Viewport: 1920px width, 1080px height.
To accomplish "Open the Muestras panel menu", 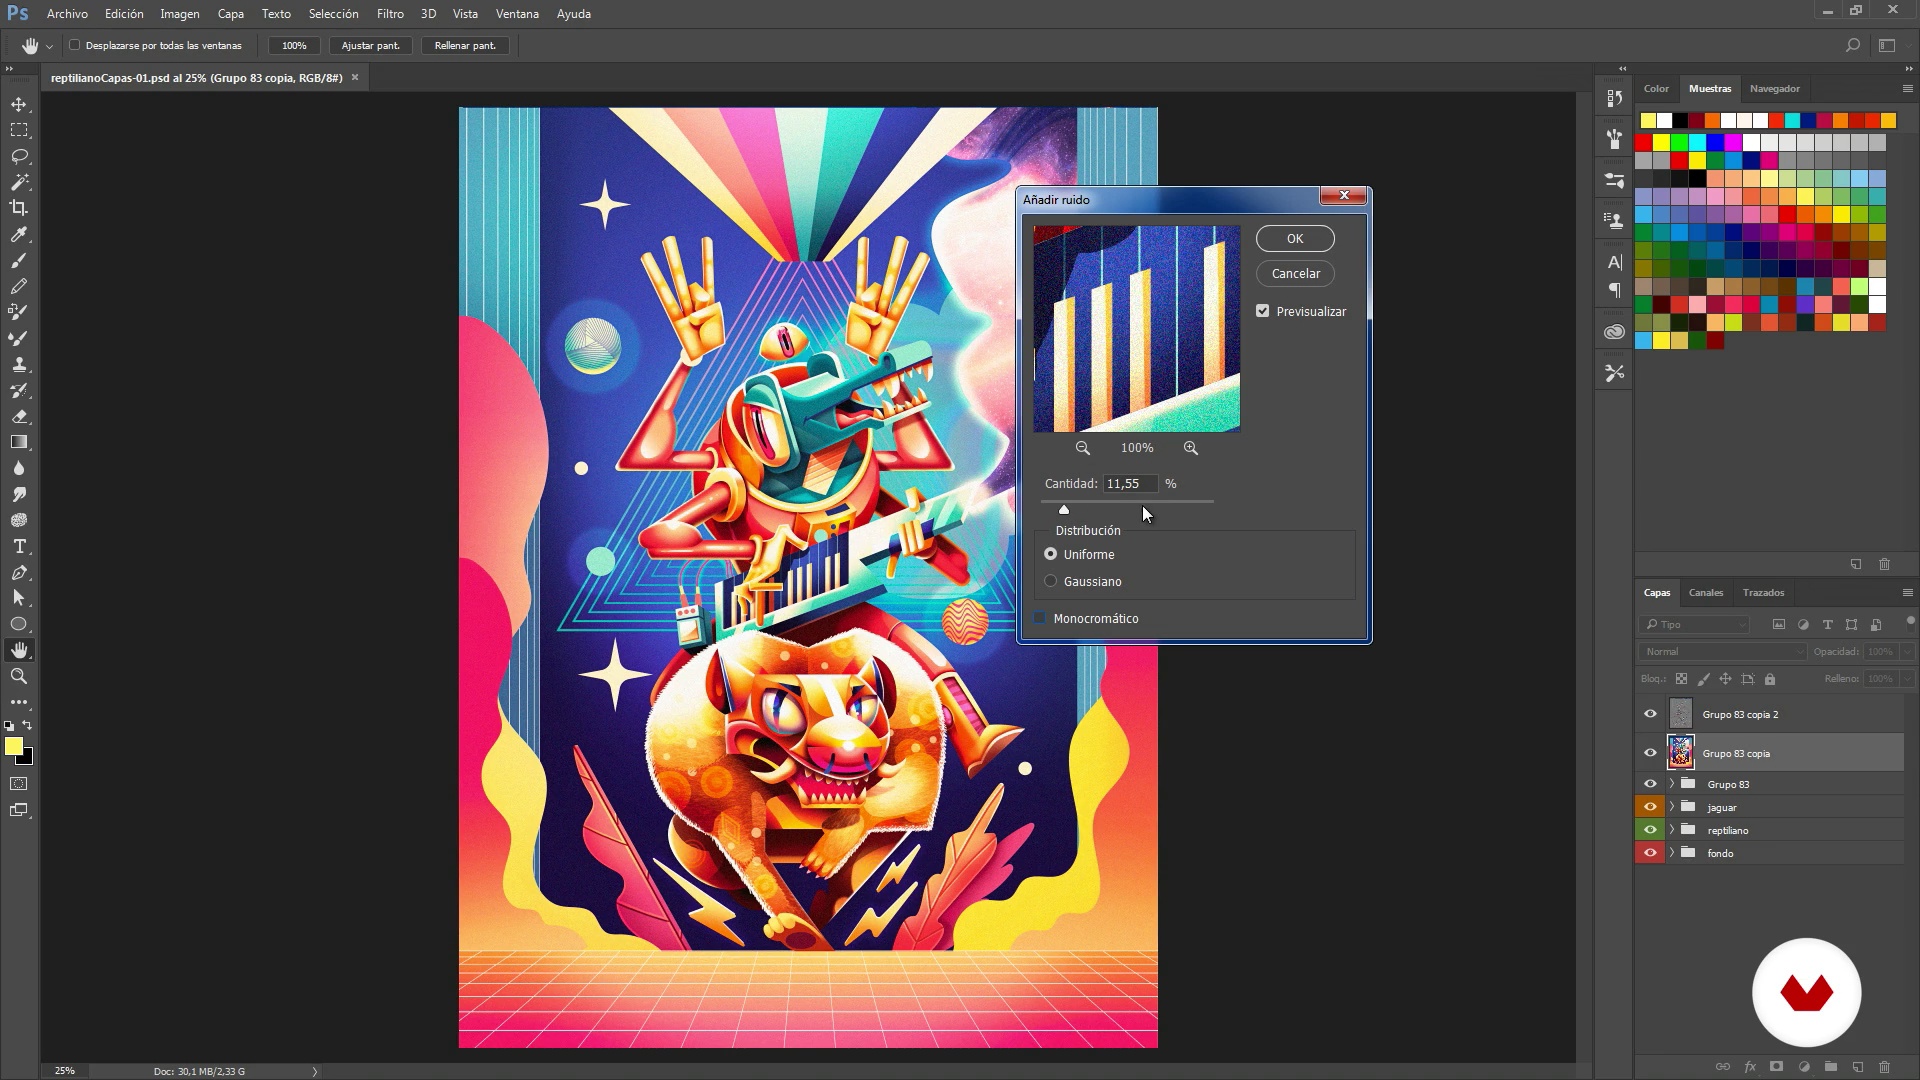I will point(1907,89).
